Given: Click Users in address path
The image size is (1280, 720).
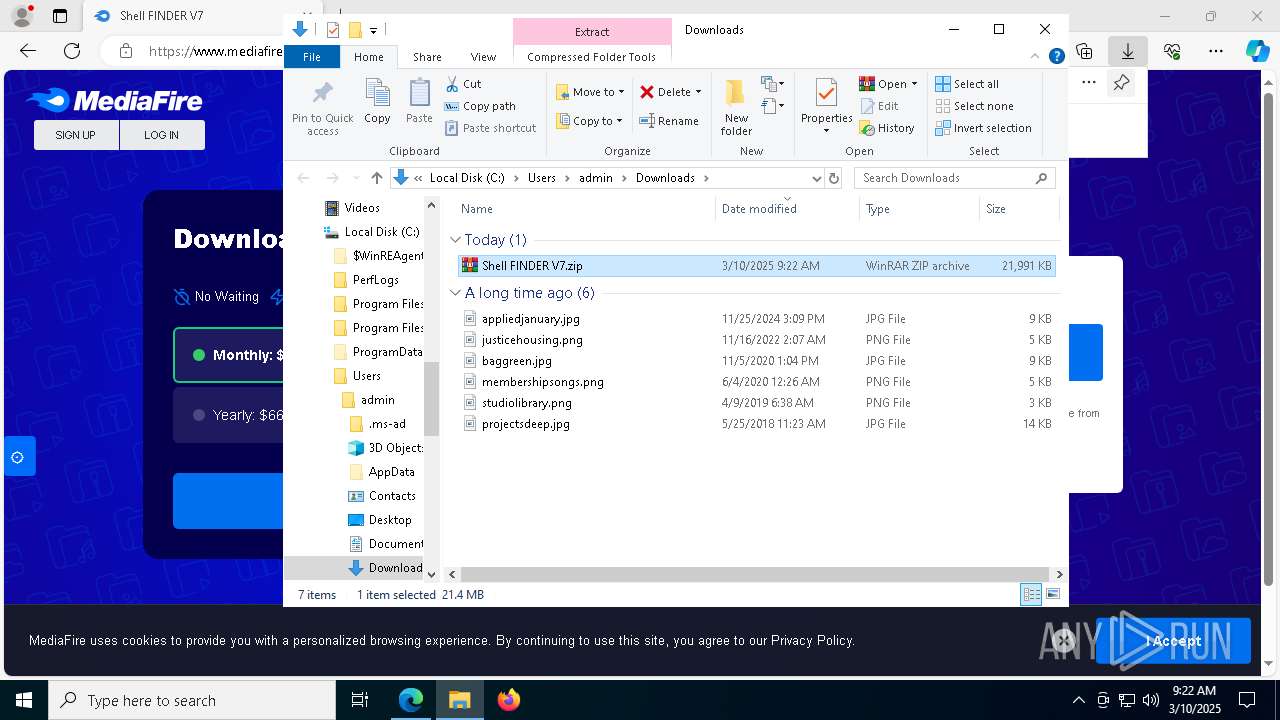Looking at the screenshot, I should (x=541, y=178).
